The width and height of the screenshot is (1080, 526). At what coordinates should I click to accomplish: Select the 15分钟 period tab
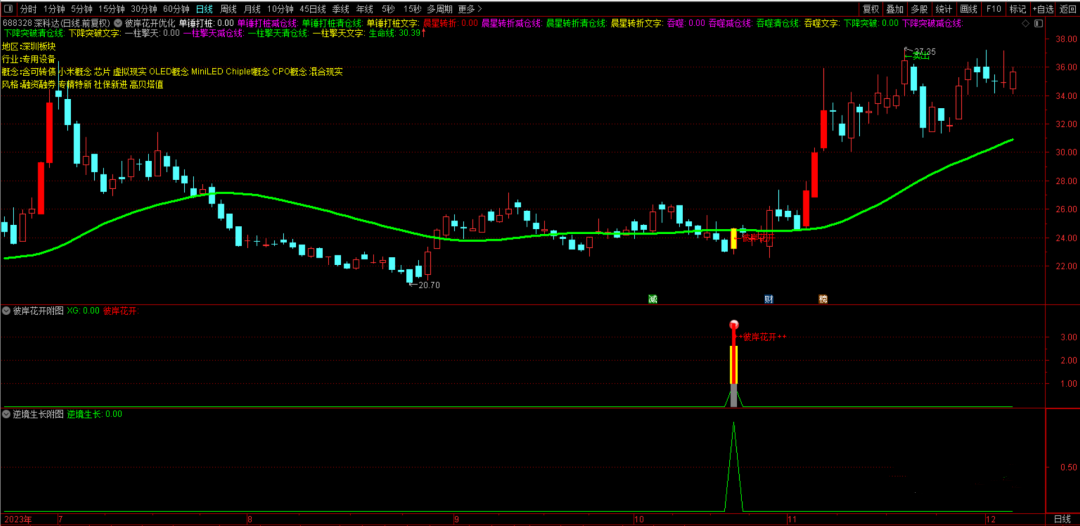pos(111,9)
